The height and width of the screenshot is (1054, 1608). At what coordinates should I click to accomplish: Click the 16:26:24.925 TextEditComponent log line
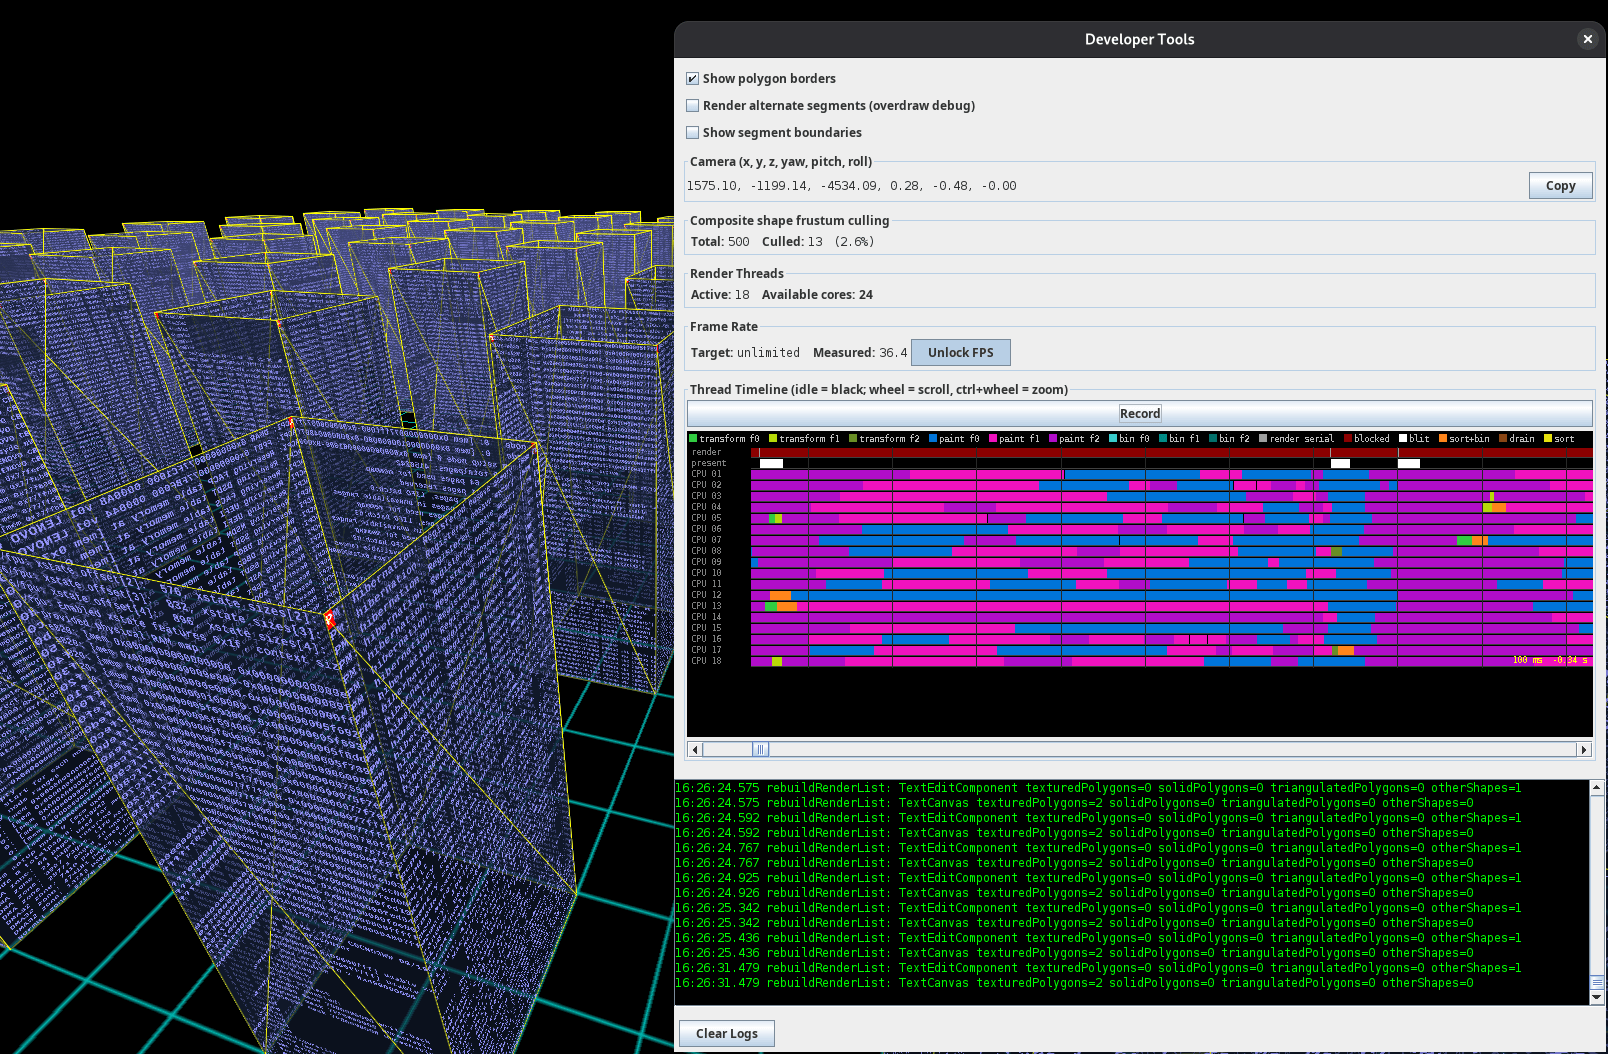coord(1098,878)
